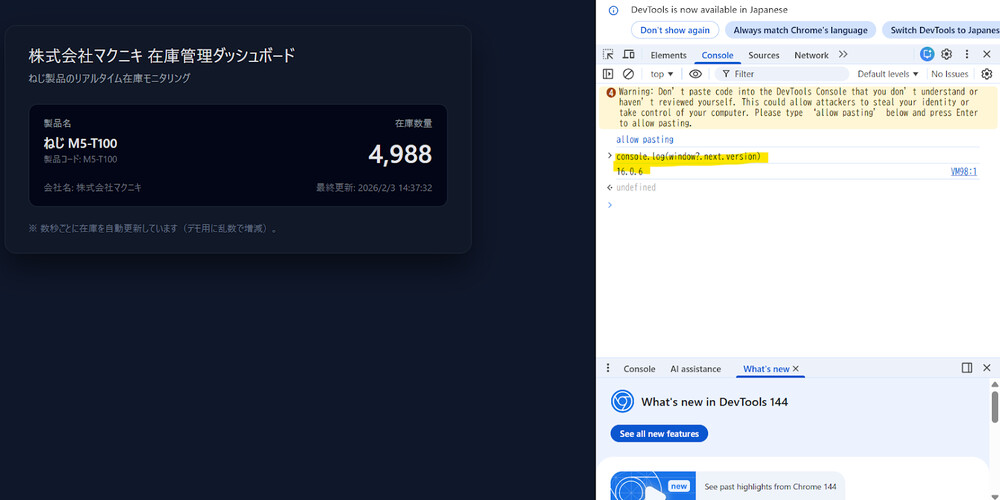1000x500 pixels.
Task: Click the warning count badge icon
Action: click(x=611, y=92)
